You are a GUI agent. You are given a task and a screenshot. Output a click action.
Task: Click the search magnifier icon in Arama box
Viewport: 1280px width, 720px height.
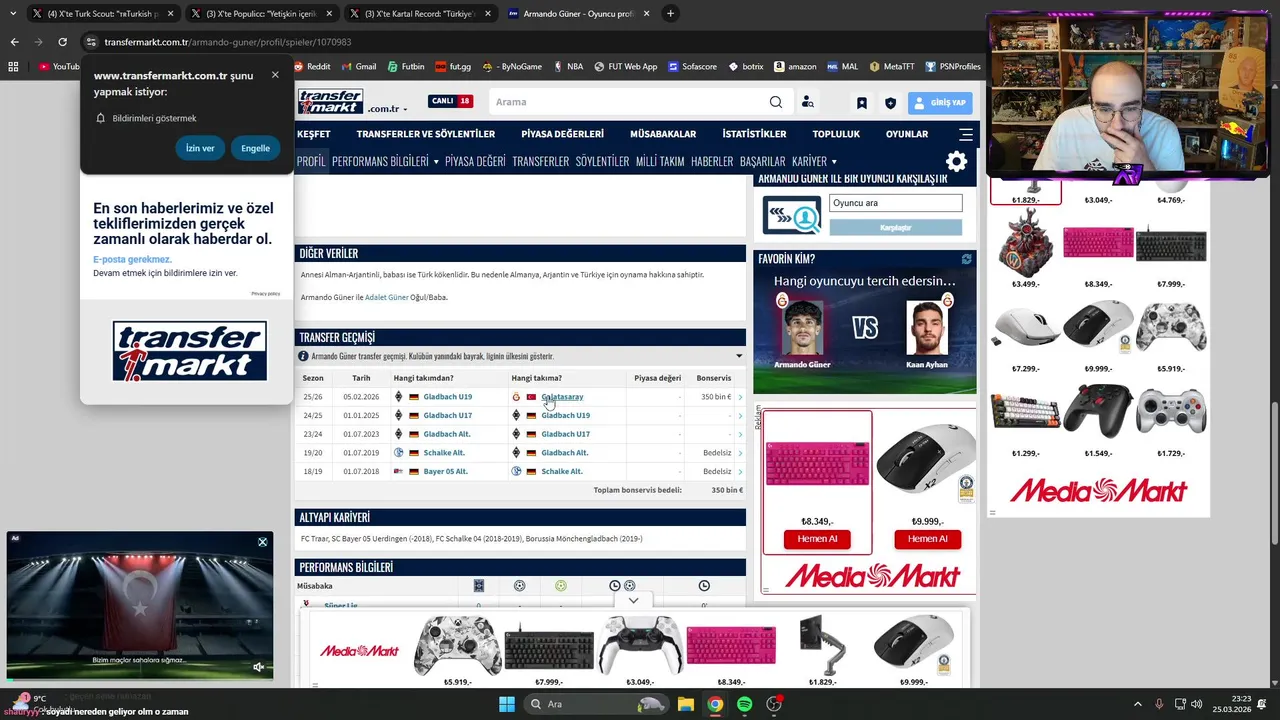(776, 102)
